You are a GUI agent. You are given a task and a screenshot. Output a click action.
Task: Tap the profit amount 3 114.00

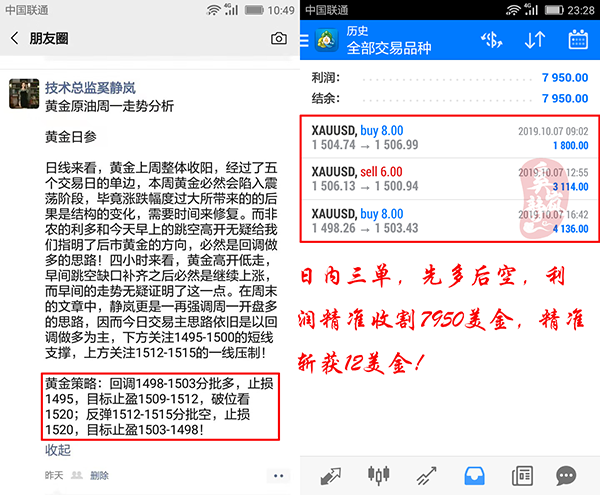point(571,187)
